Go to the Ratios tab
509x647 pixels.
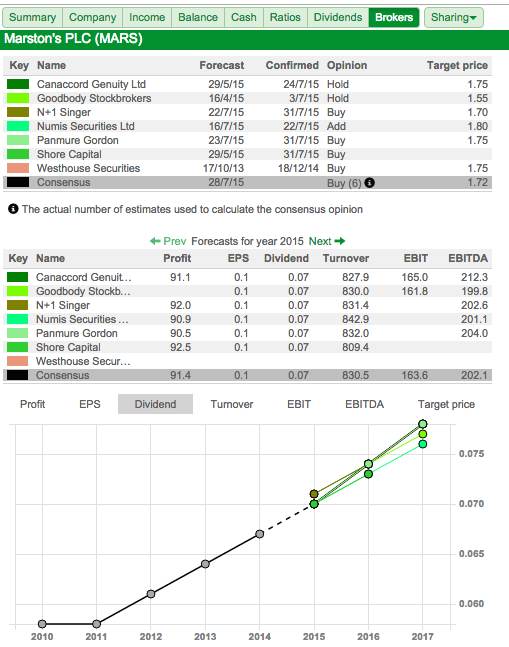click(x=285, y=17)
